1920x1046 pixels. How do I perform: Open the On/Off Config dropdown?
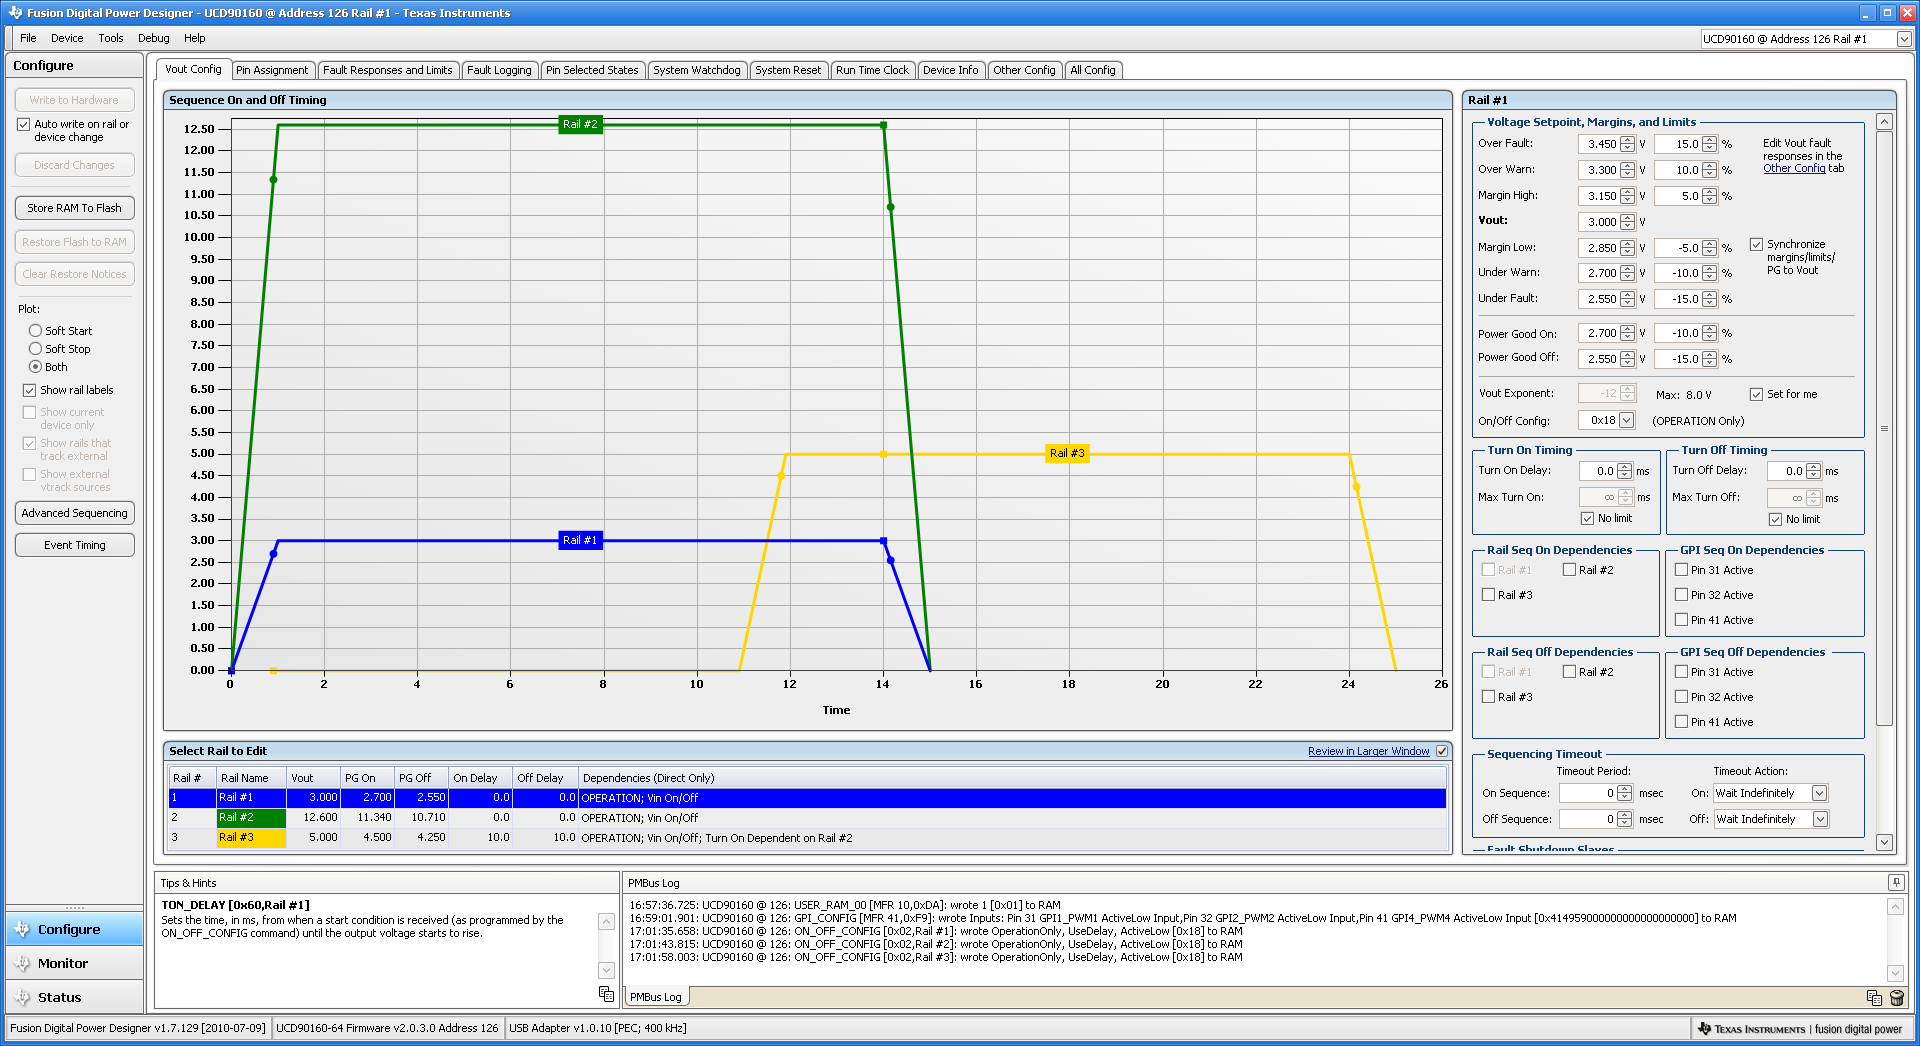tap(1626, 421)
